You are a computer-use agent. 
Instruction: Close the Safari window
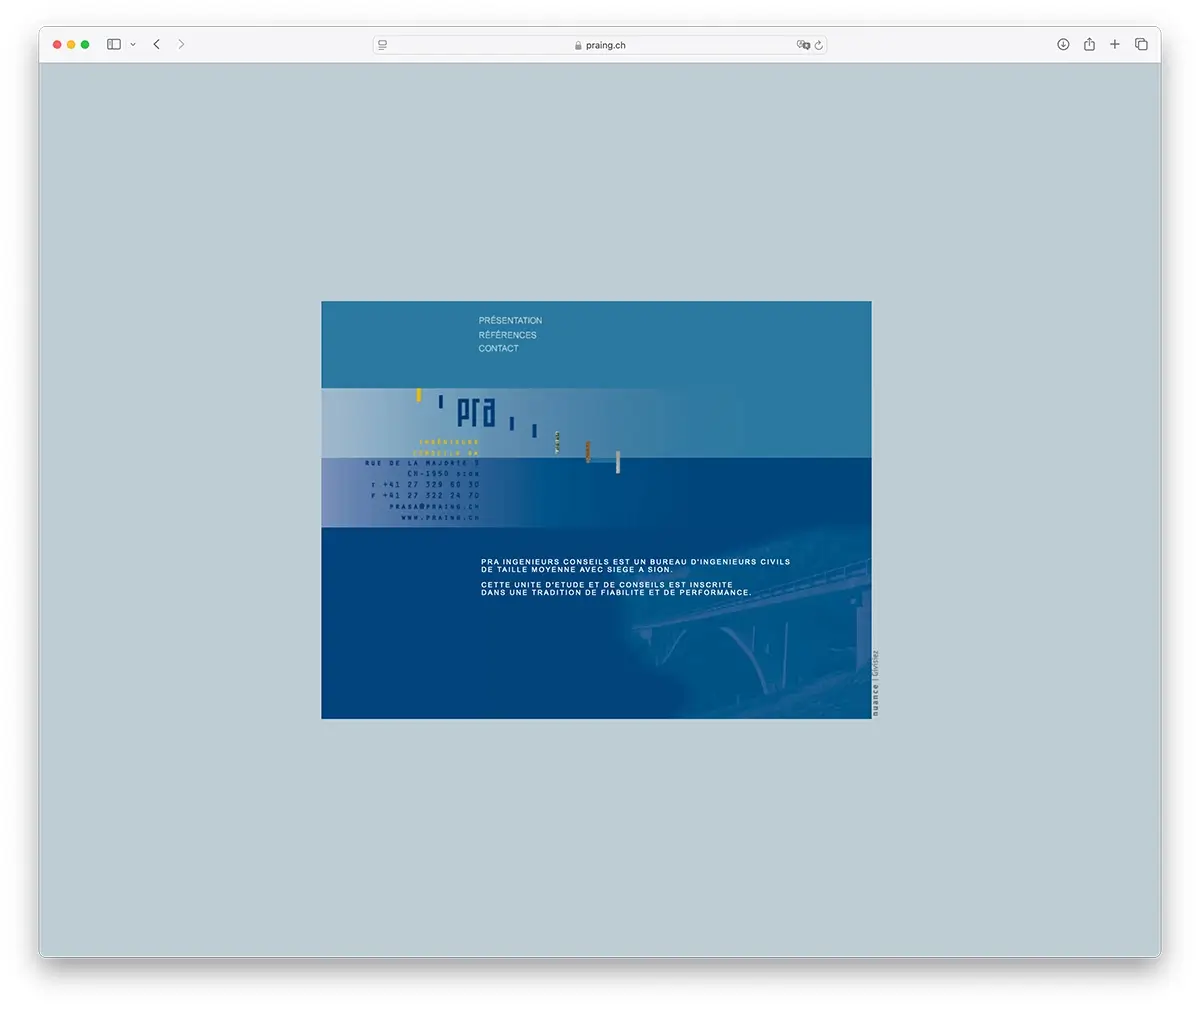click(x=57, y=44)
